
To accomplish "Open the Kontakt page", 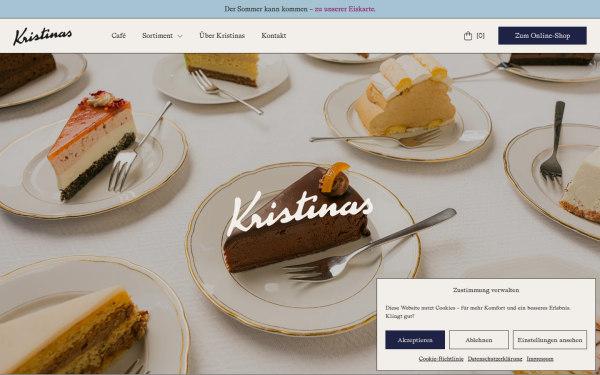I will tap(274, 36).
